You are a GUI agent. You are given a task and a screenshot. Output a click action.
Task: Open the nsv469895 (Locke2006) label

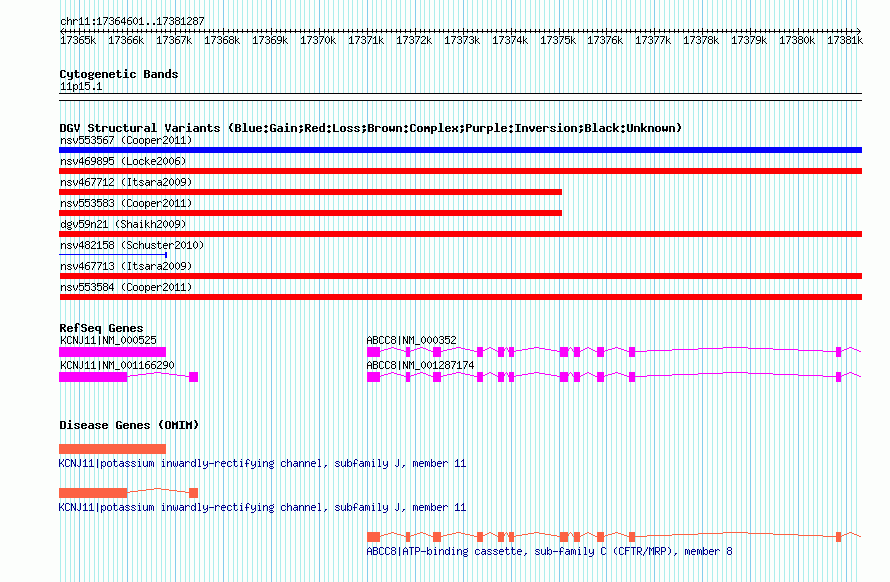(123, 161)
